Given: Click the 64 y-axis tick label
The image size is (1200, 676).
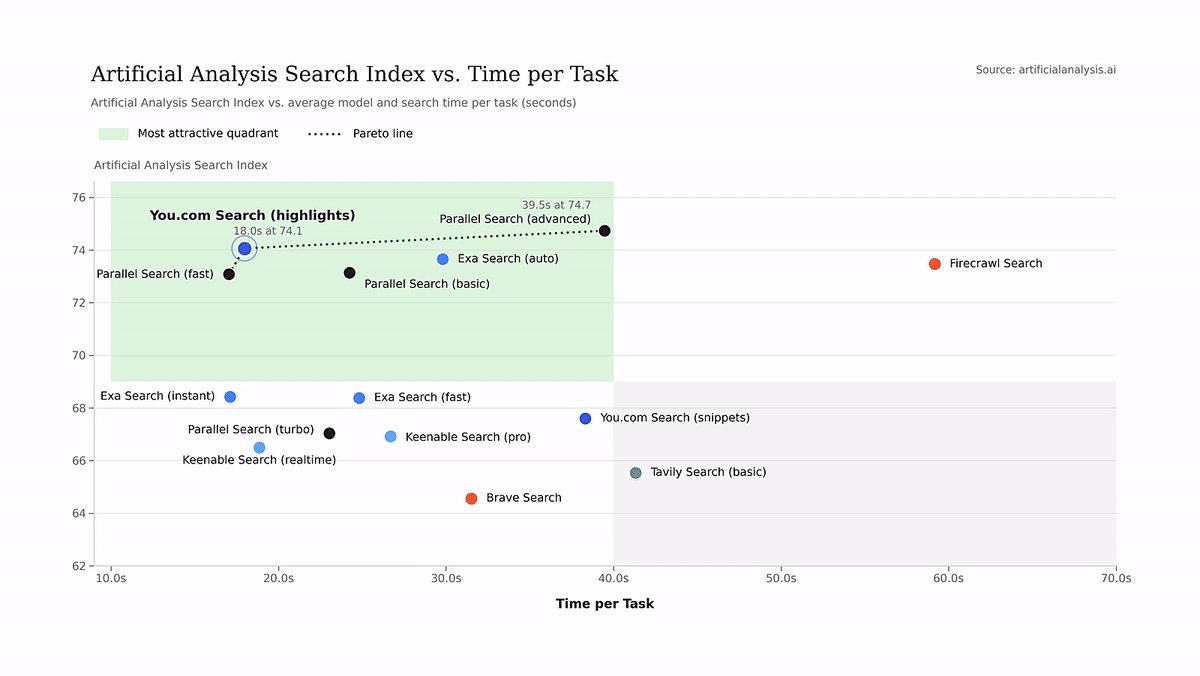Looking at the screenshot, I should pyautogui.click(x=79, y=514).
